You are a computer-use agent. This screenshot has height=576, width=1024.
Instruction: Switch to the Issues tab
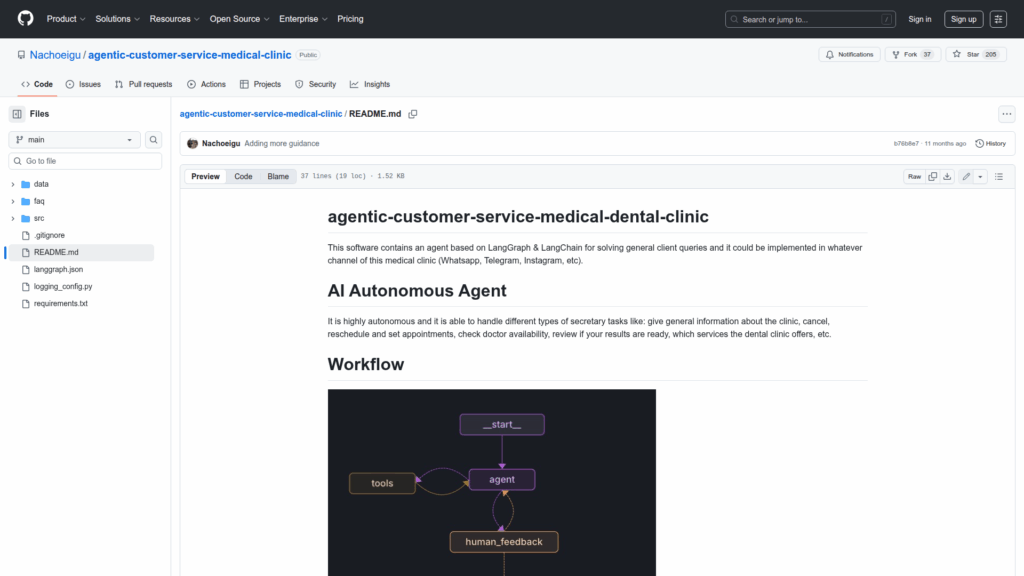83,84
